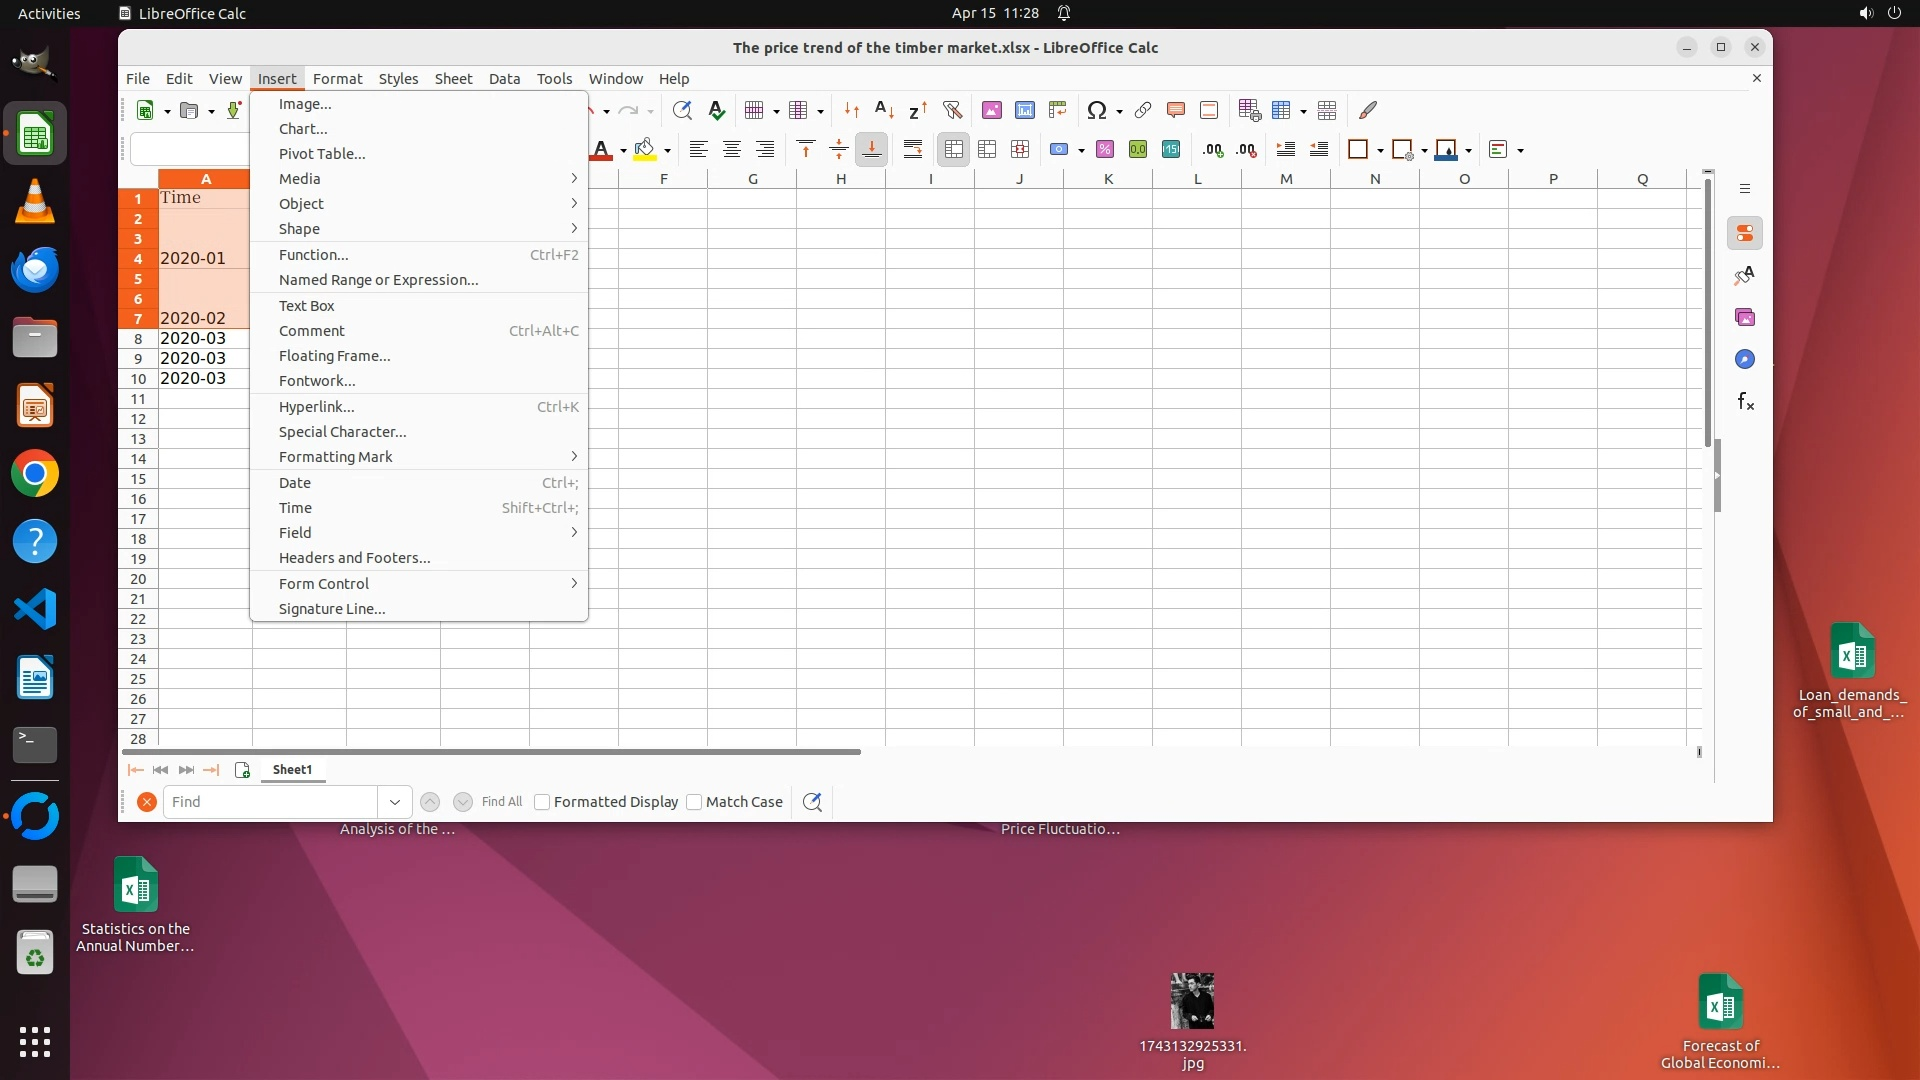Click the Find All button
Viewport: 1920px width, 1080px height.
point(501,802)
